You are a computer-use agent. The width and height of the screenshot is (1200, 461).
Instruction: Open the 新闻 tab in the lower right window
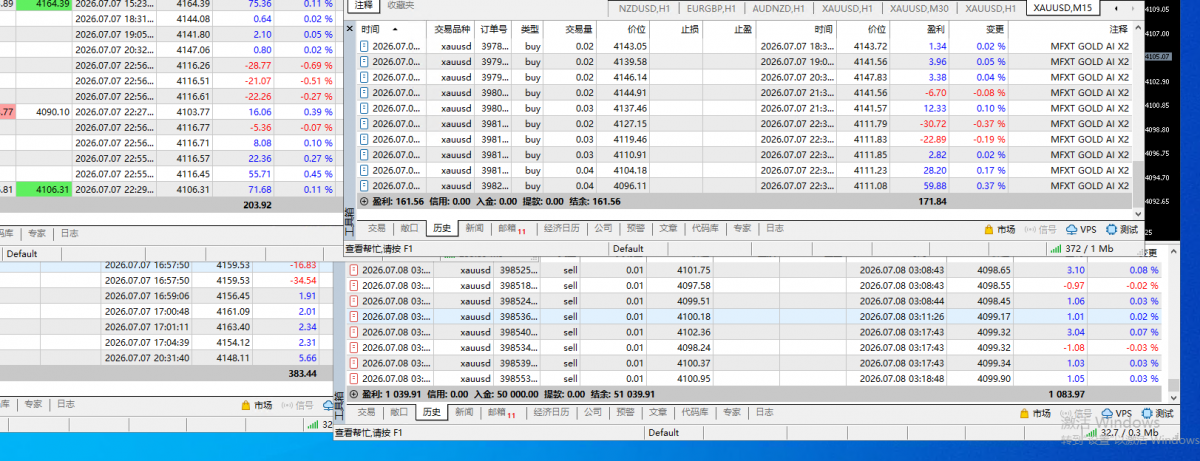tap(463, 412)
